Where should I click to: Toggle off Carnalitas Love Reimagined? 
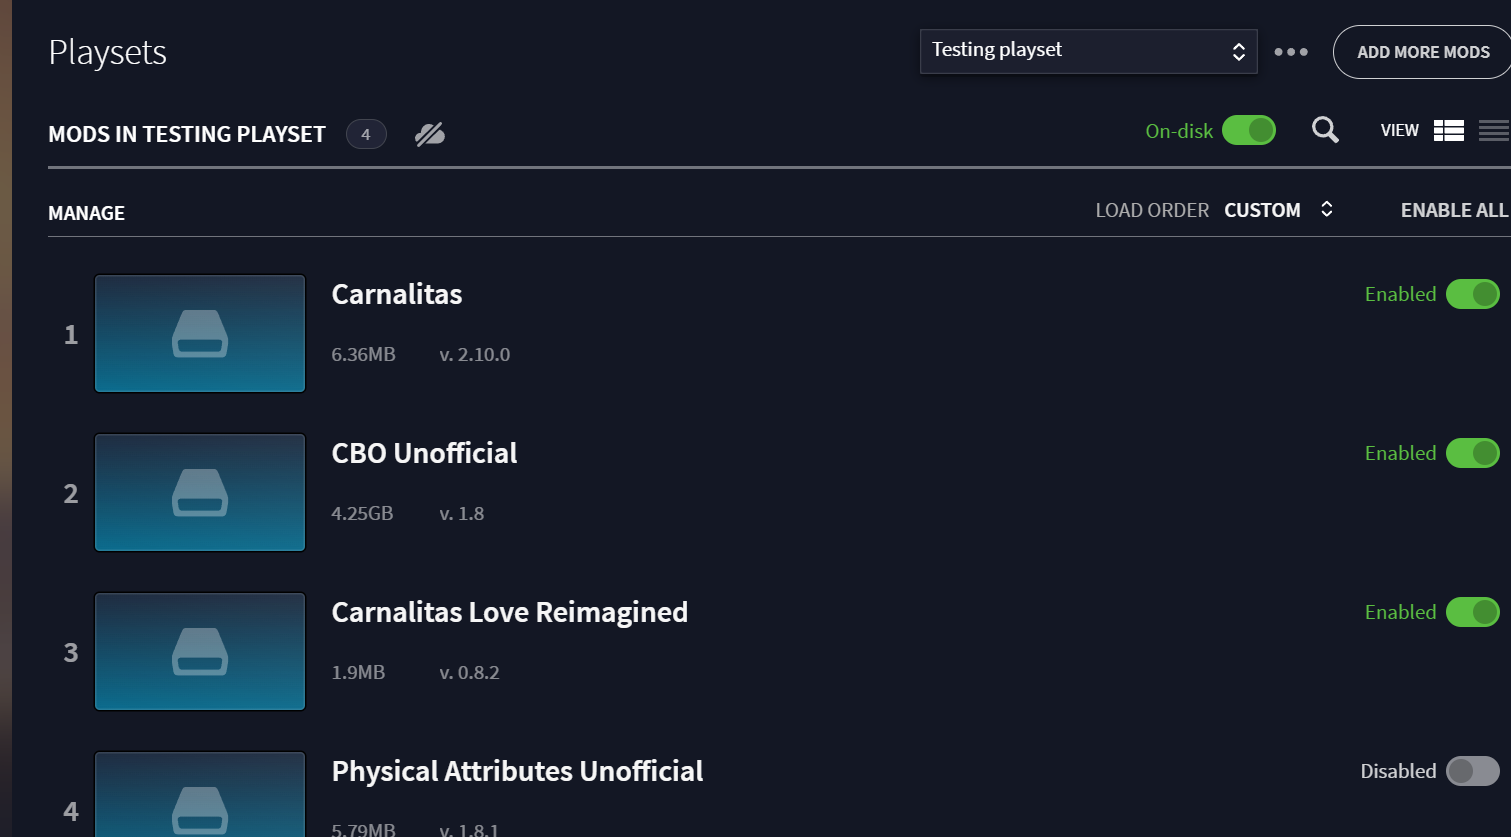1472,612
